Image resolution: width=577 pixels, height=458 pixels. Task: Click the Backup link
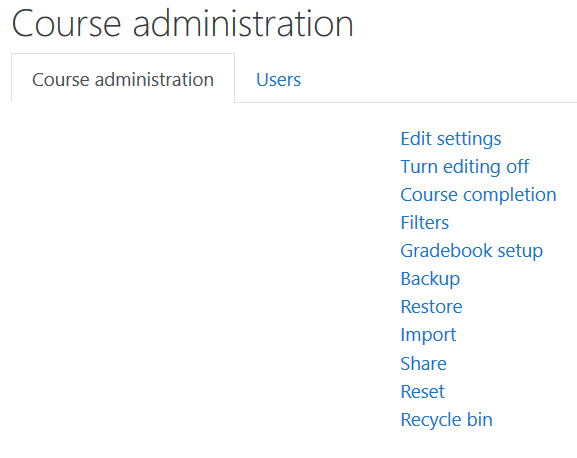coord(430,279)
